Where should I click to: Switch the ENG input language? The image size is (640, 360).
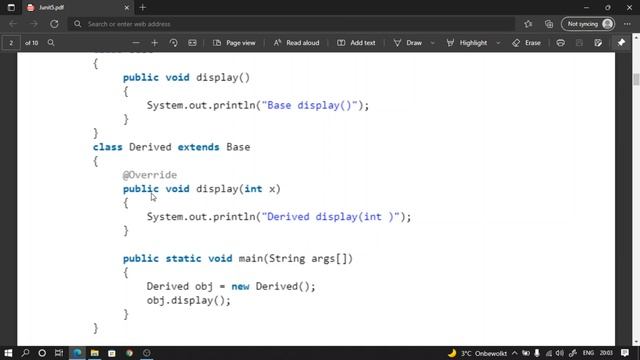pyautogui.click(x=588, y=353)
